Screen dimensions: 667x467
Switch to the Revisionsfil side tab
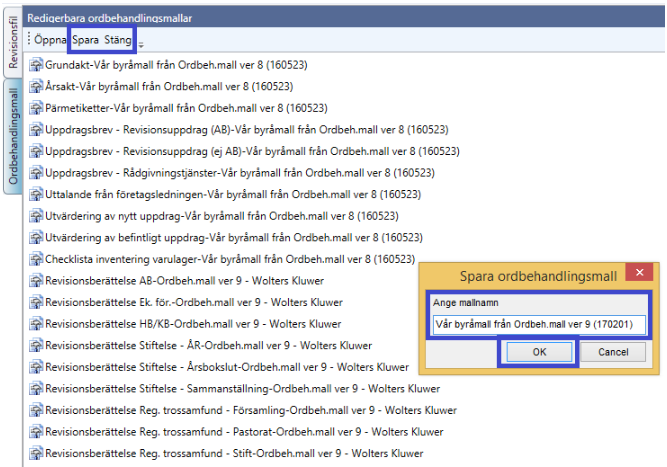click(13, 42)
